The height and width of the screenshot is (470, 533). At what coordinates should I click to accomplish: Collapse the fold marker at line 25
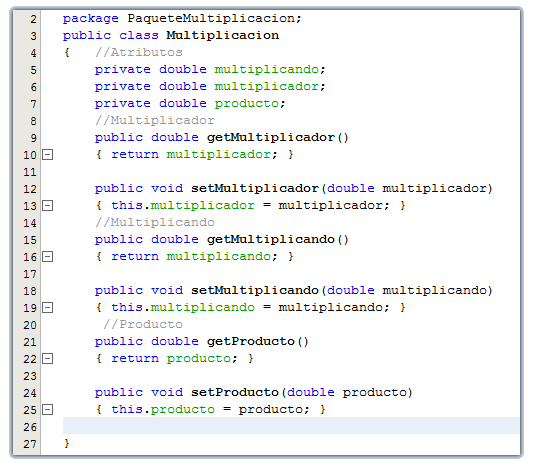48,410
